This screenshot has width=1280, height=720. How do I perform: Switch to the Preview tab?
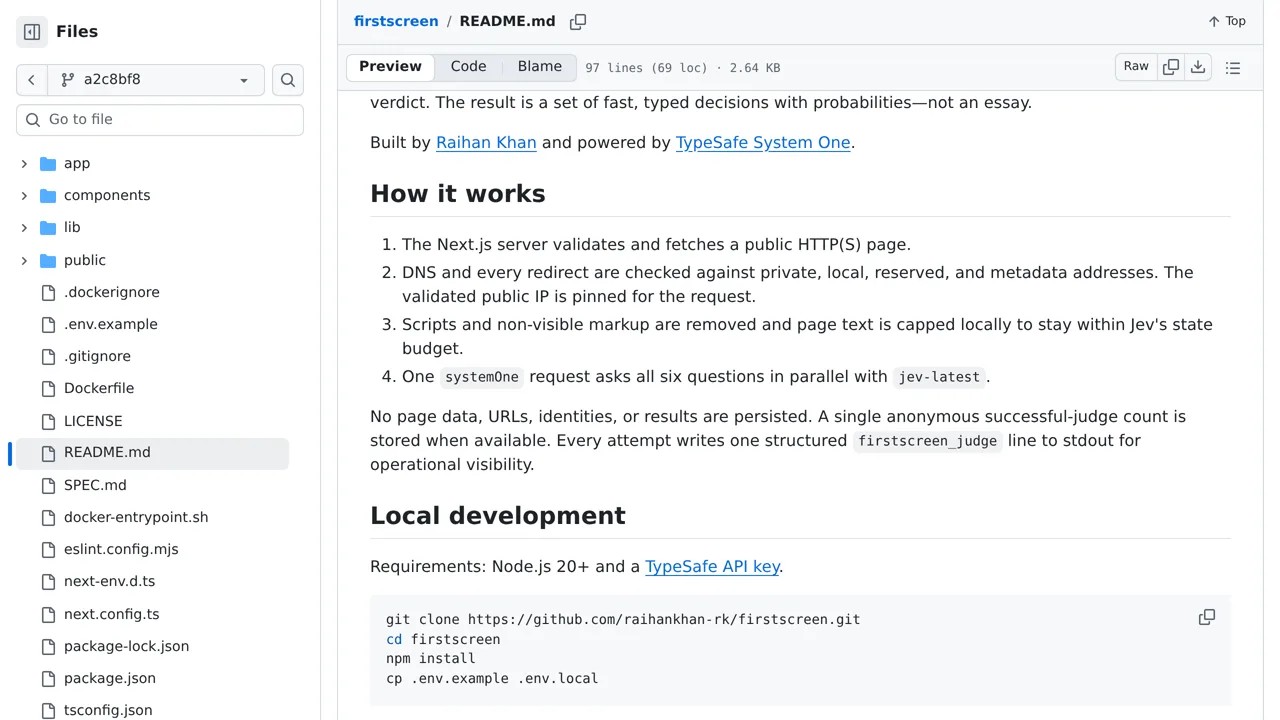click(390, 67)
